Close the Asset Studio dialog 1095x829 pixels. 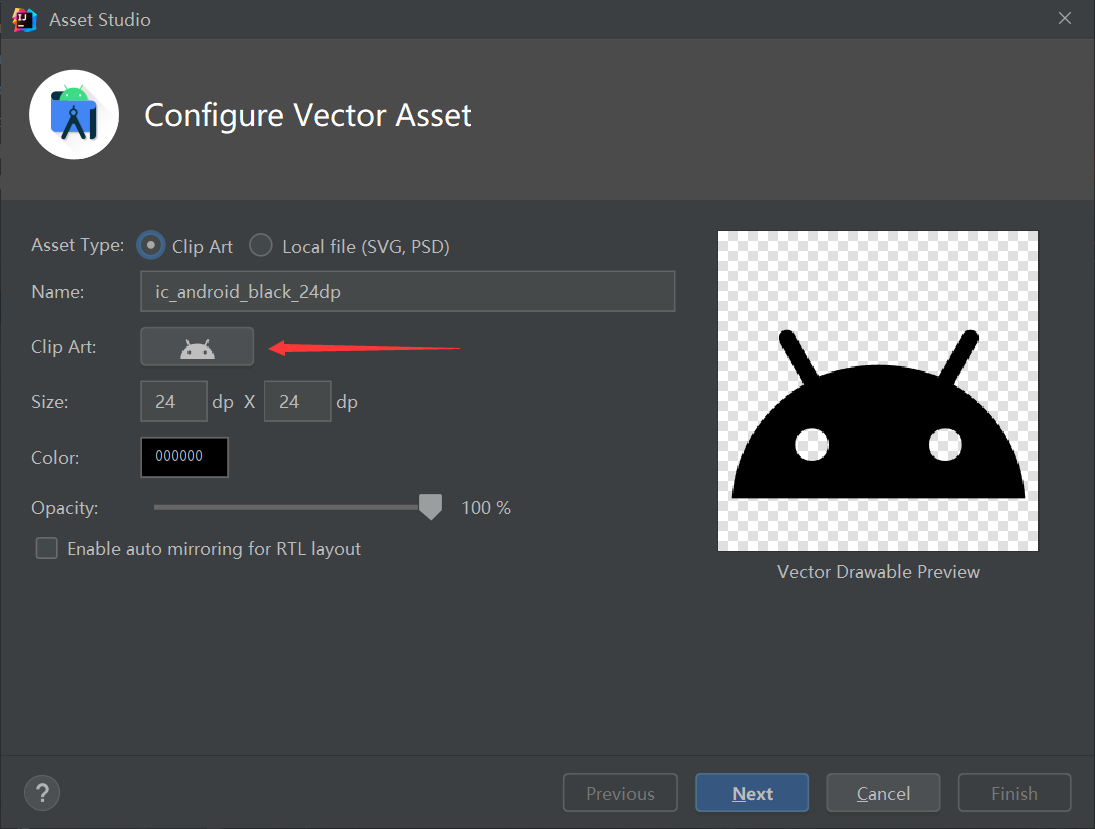point(1065,19)
